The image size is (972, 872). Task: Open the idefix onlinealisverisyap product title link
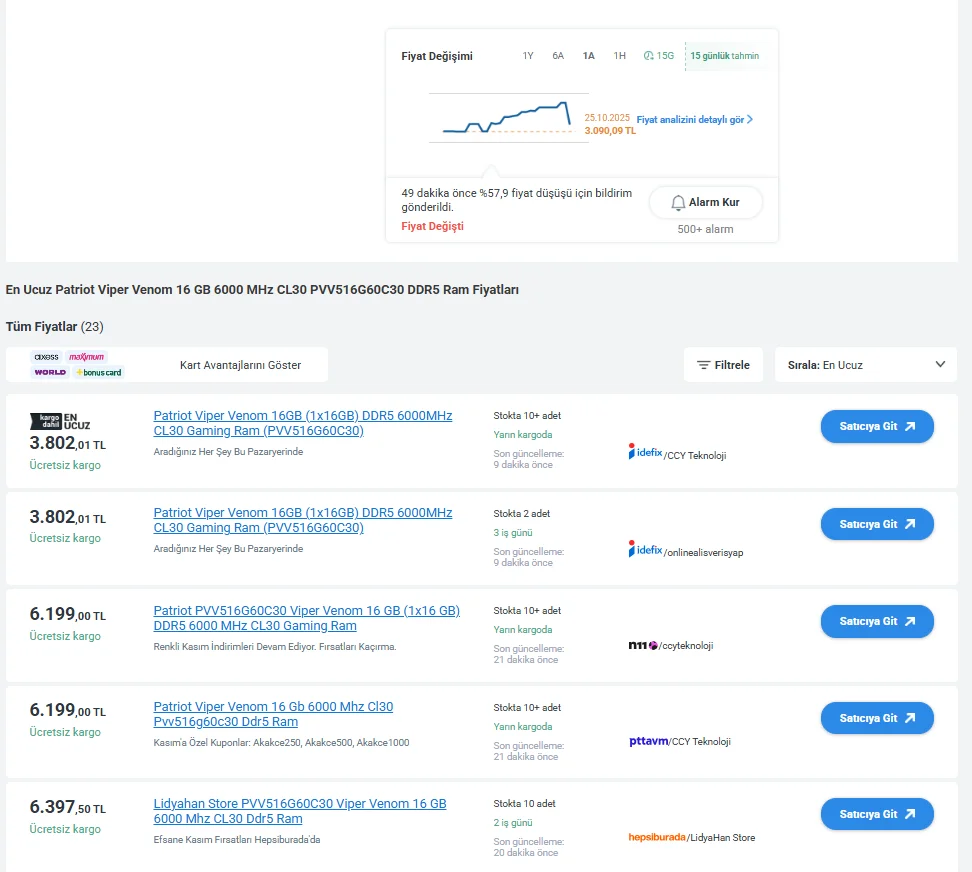[x=303, y=521]
